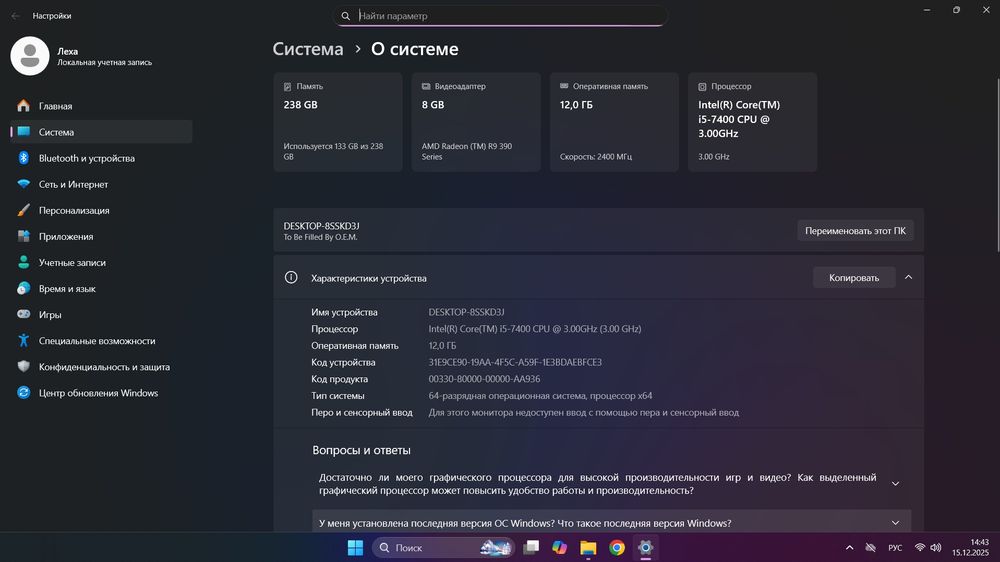Switch the РУС input language indicator

point(895,548)
